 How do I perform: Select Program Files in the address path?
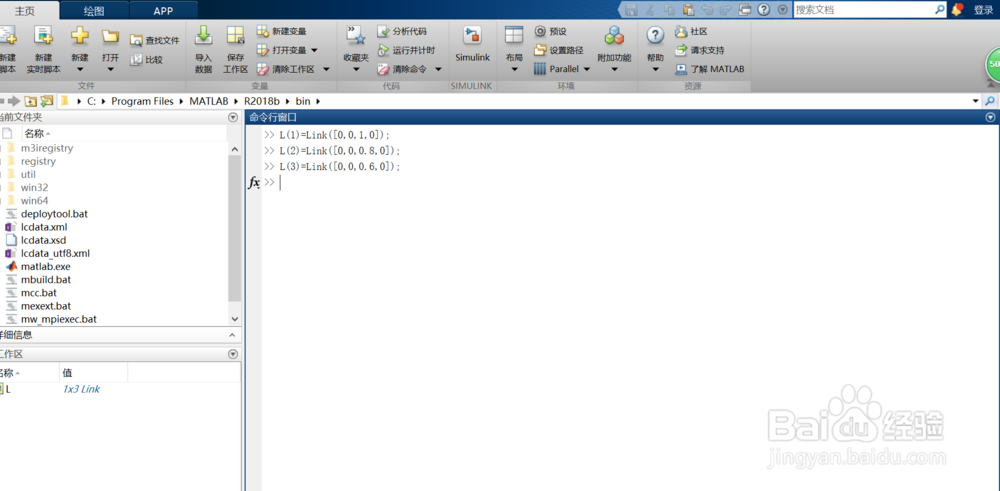[142, 101]
